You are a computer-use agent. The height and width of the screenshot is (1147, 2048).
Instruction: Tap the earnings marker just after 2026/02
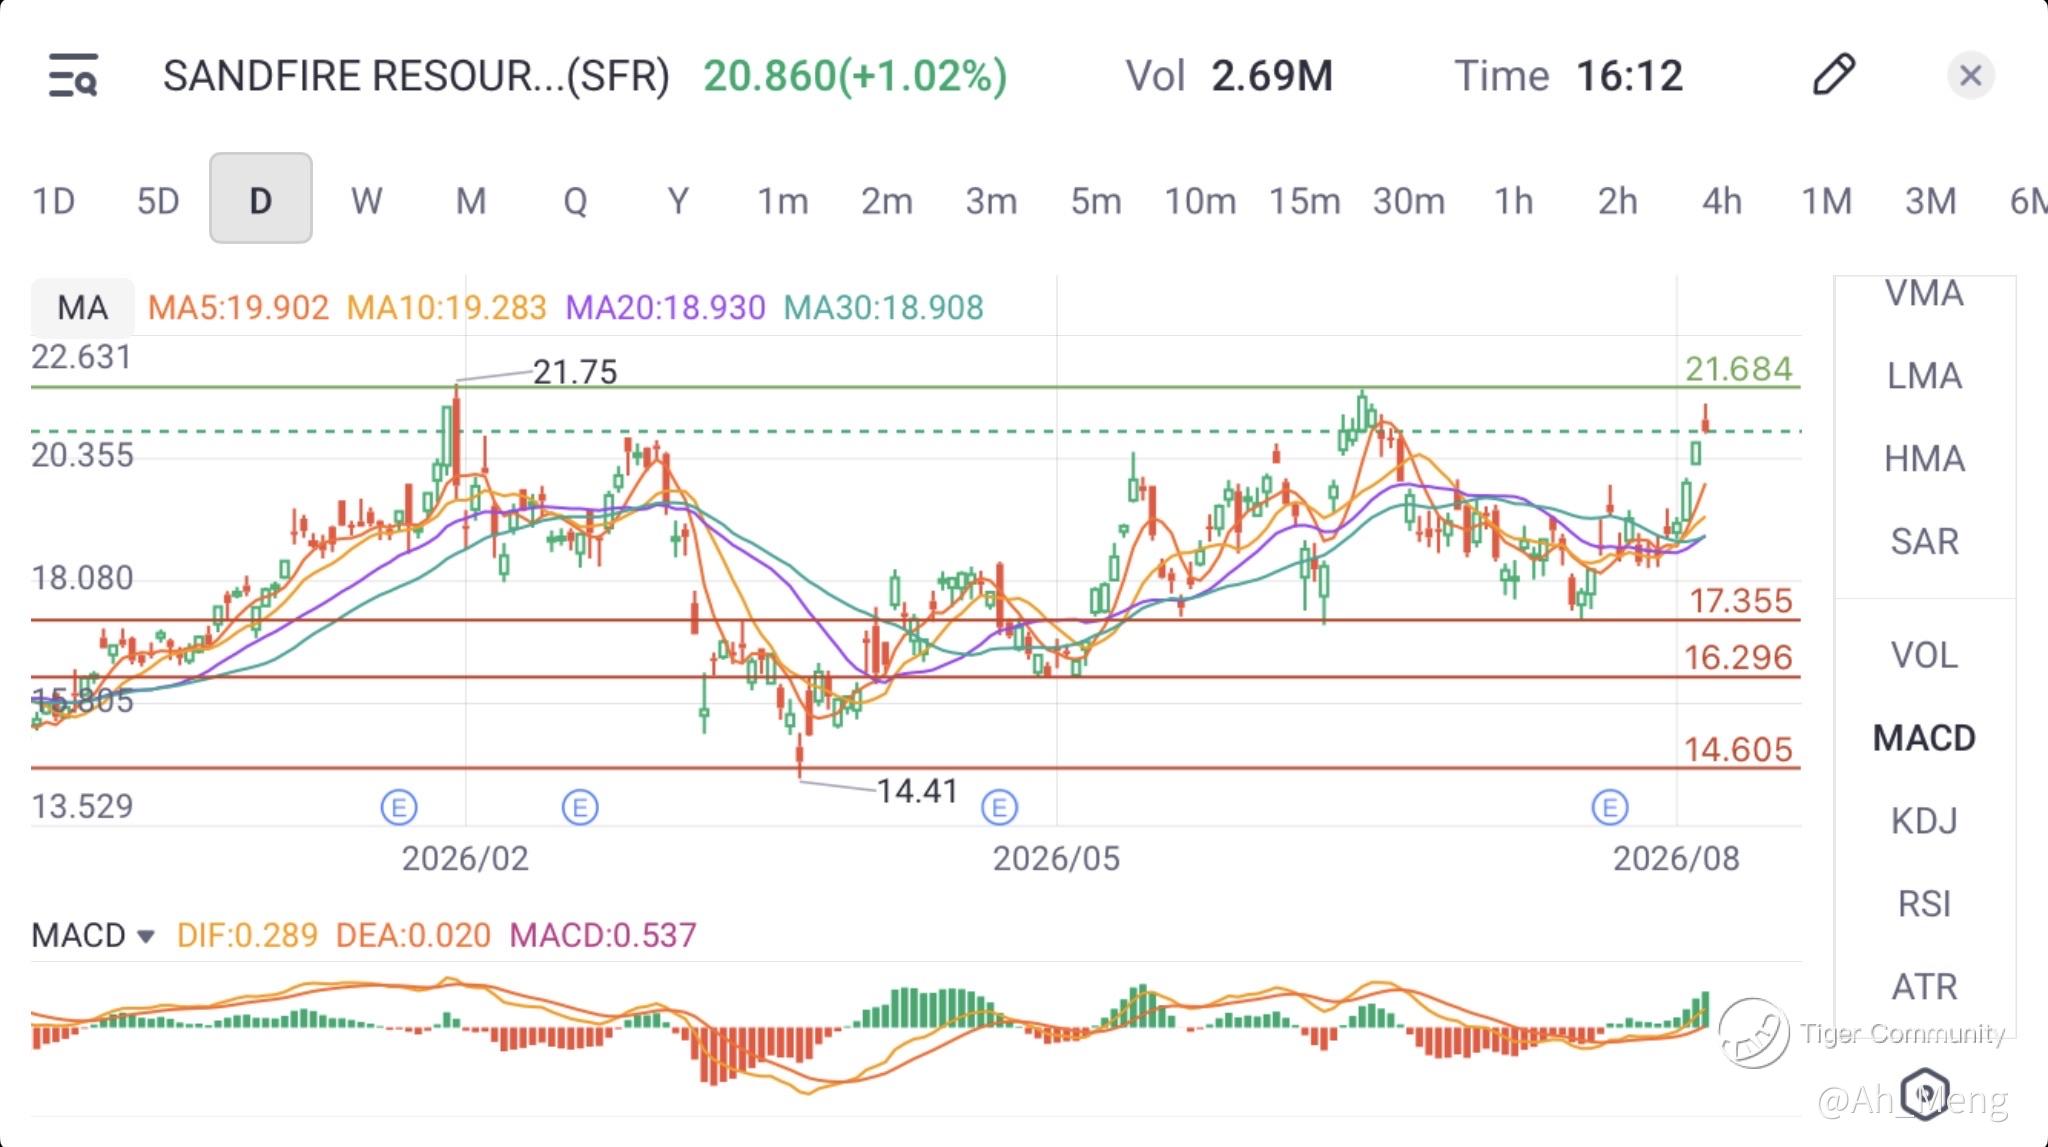point(580,807)
